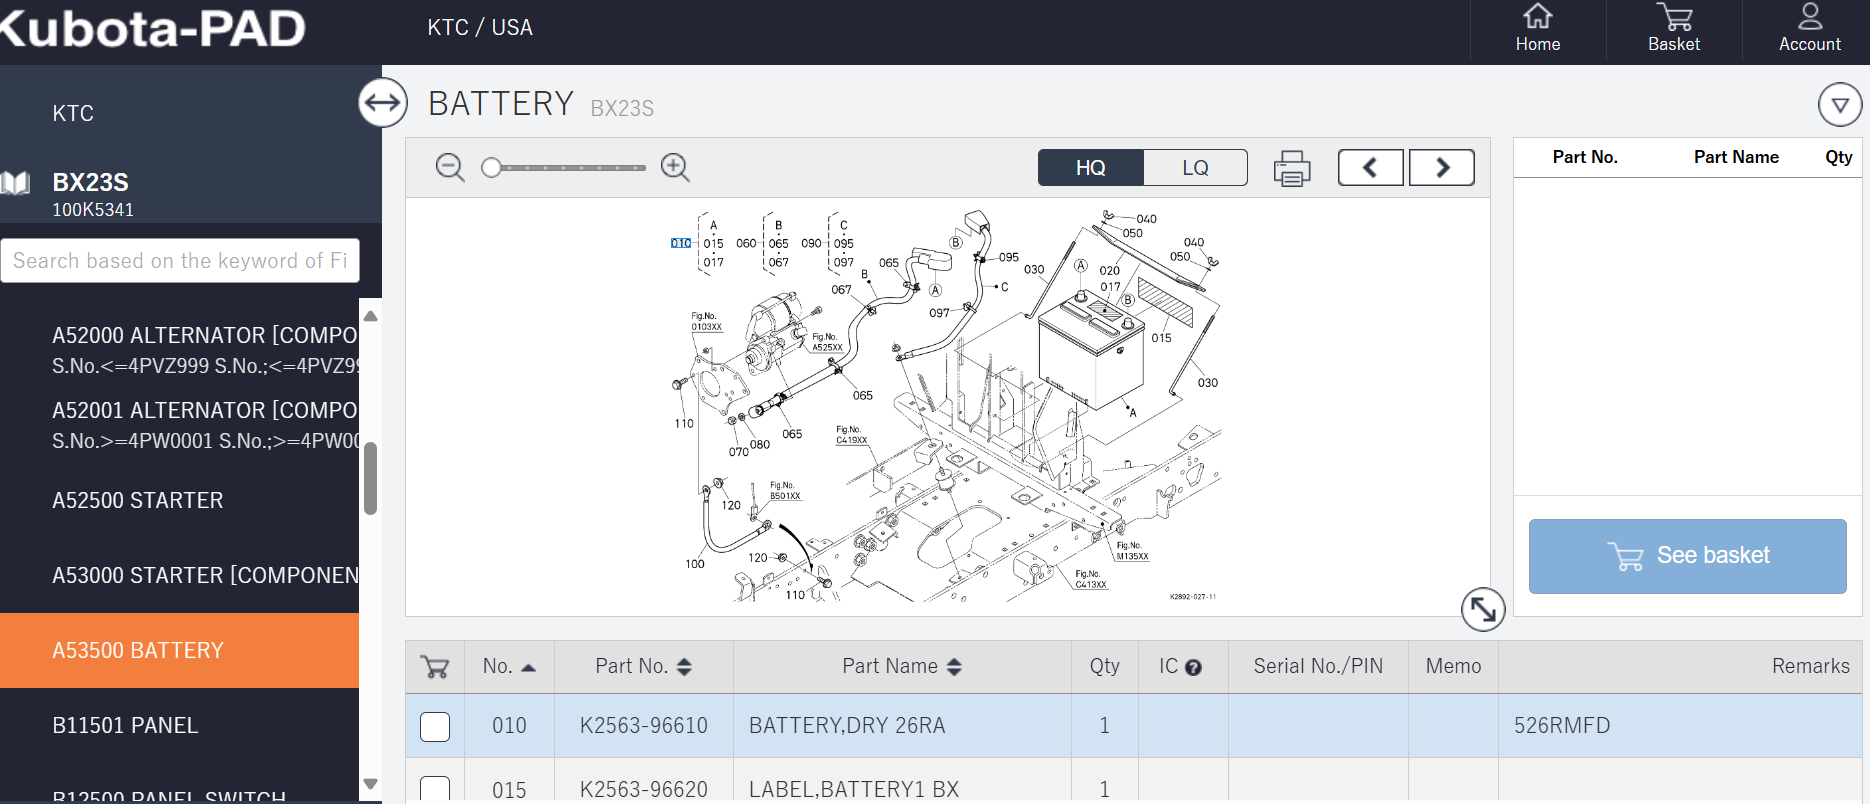
Task: Select HQ image quality
Action: [x=1091, y=167]
